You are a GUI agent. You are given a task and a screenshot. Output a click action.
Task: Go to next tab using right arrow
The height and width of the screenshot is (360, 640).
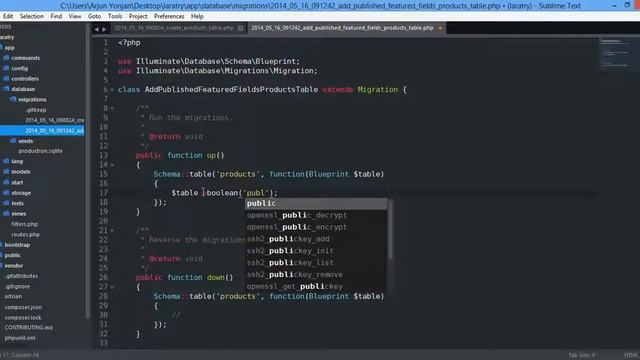(104, 29)
